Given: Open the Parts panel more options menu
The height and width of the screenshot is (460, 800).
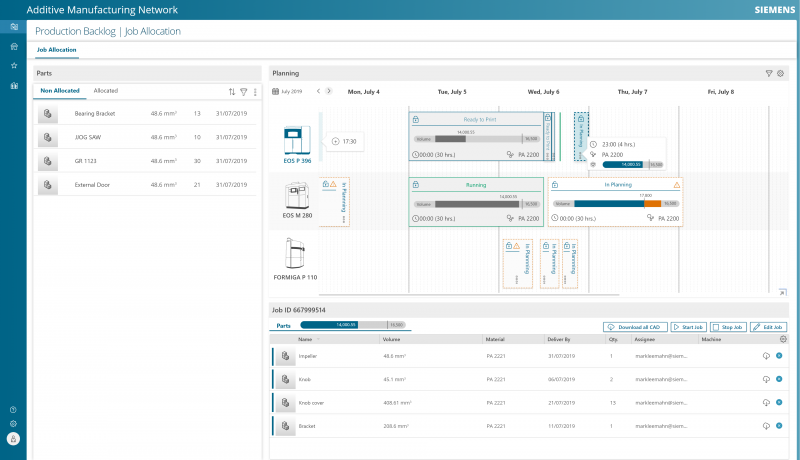Looking at the screenshot, I should tap(255, 91).
